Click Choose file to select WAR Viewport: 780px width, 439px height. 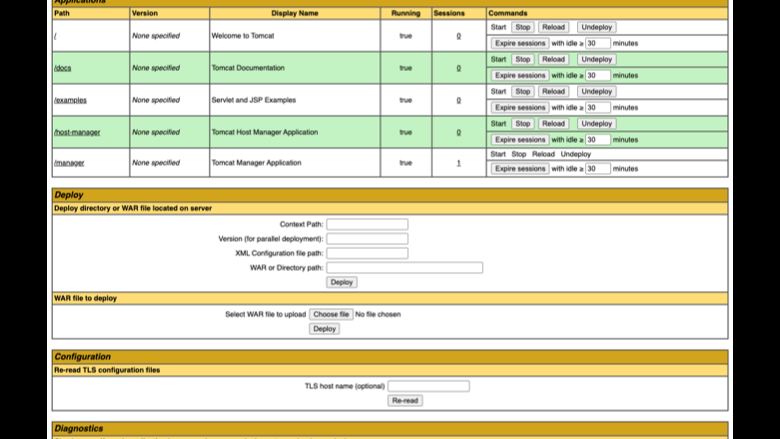pyautogui.click(x=331, y=314)
